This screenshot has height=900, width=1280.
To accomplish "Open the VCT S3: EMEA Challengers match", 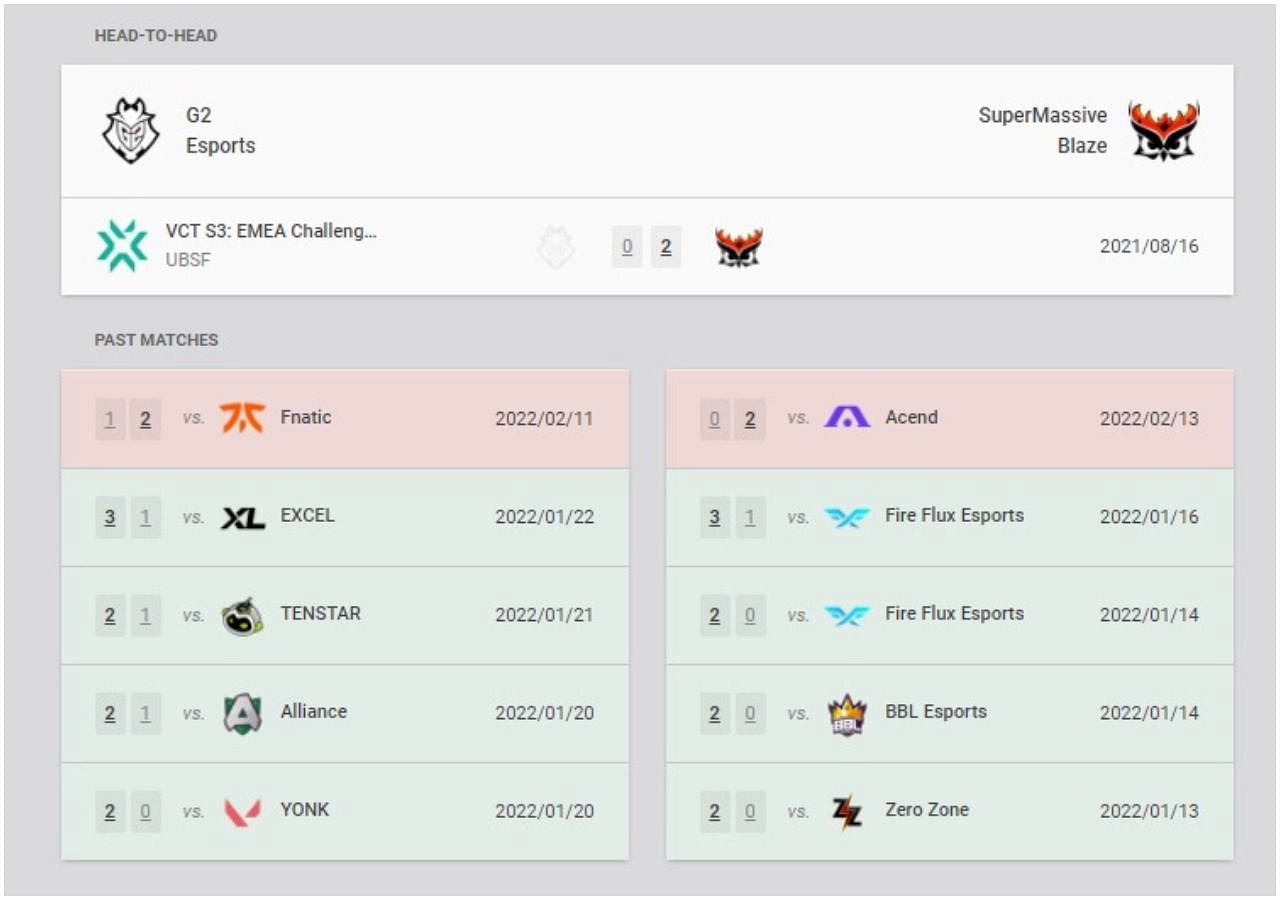I will (x=647, y=246).
